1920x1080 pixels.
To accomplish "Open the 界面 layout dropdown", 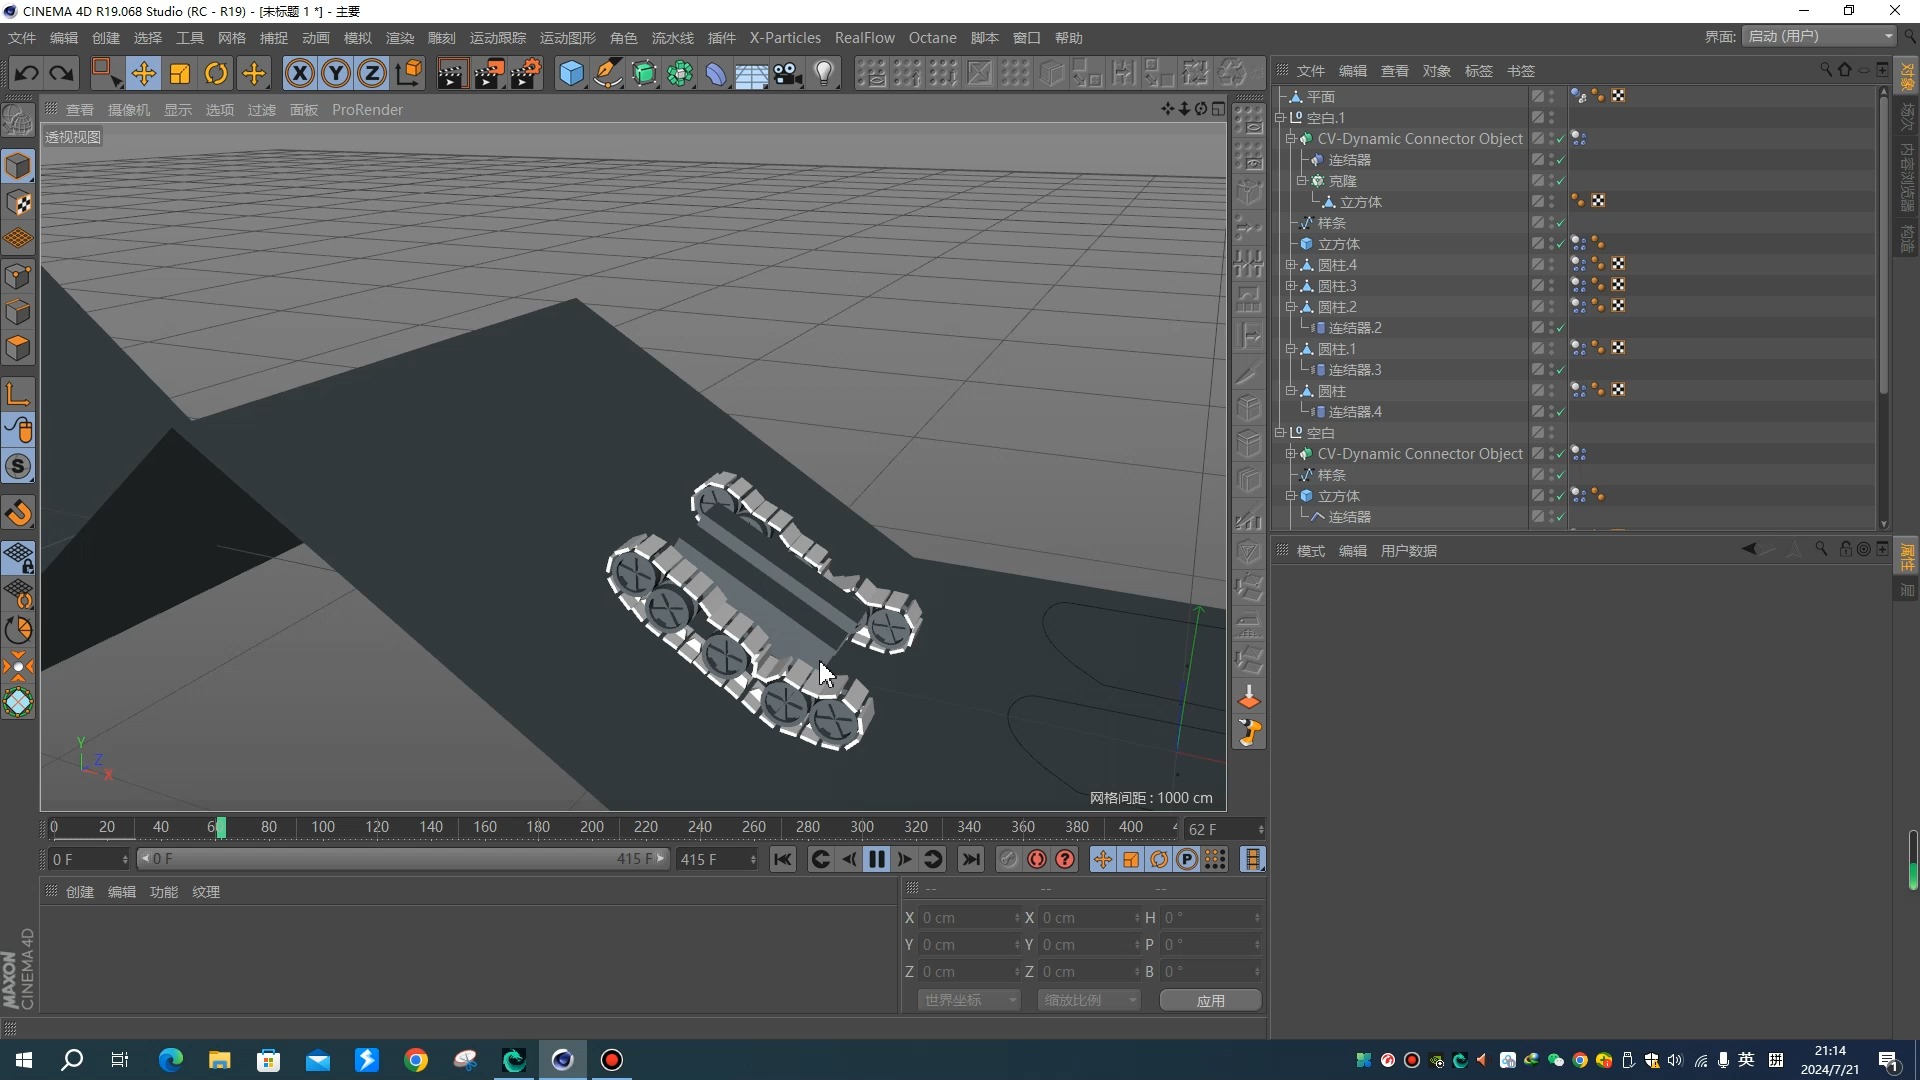I will coord(1819,36).
